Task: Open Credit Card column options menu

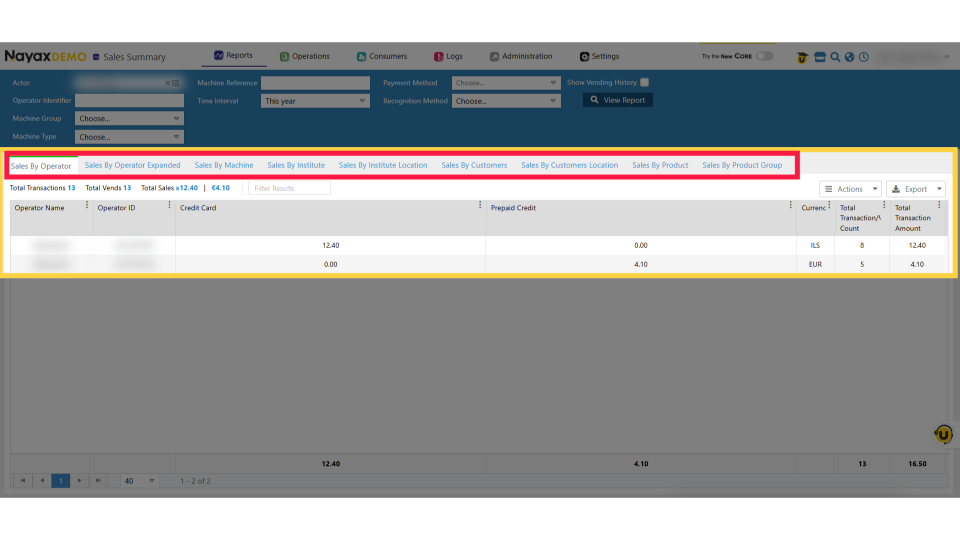Action: (480, 205)
